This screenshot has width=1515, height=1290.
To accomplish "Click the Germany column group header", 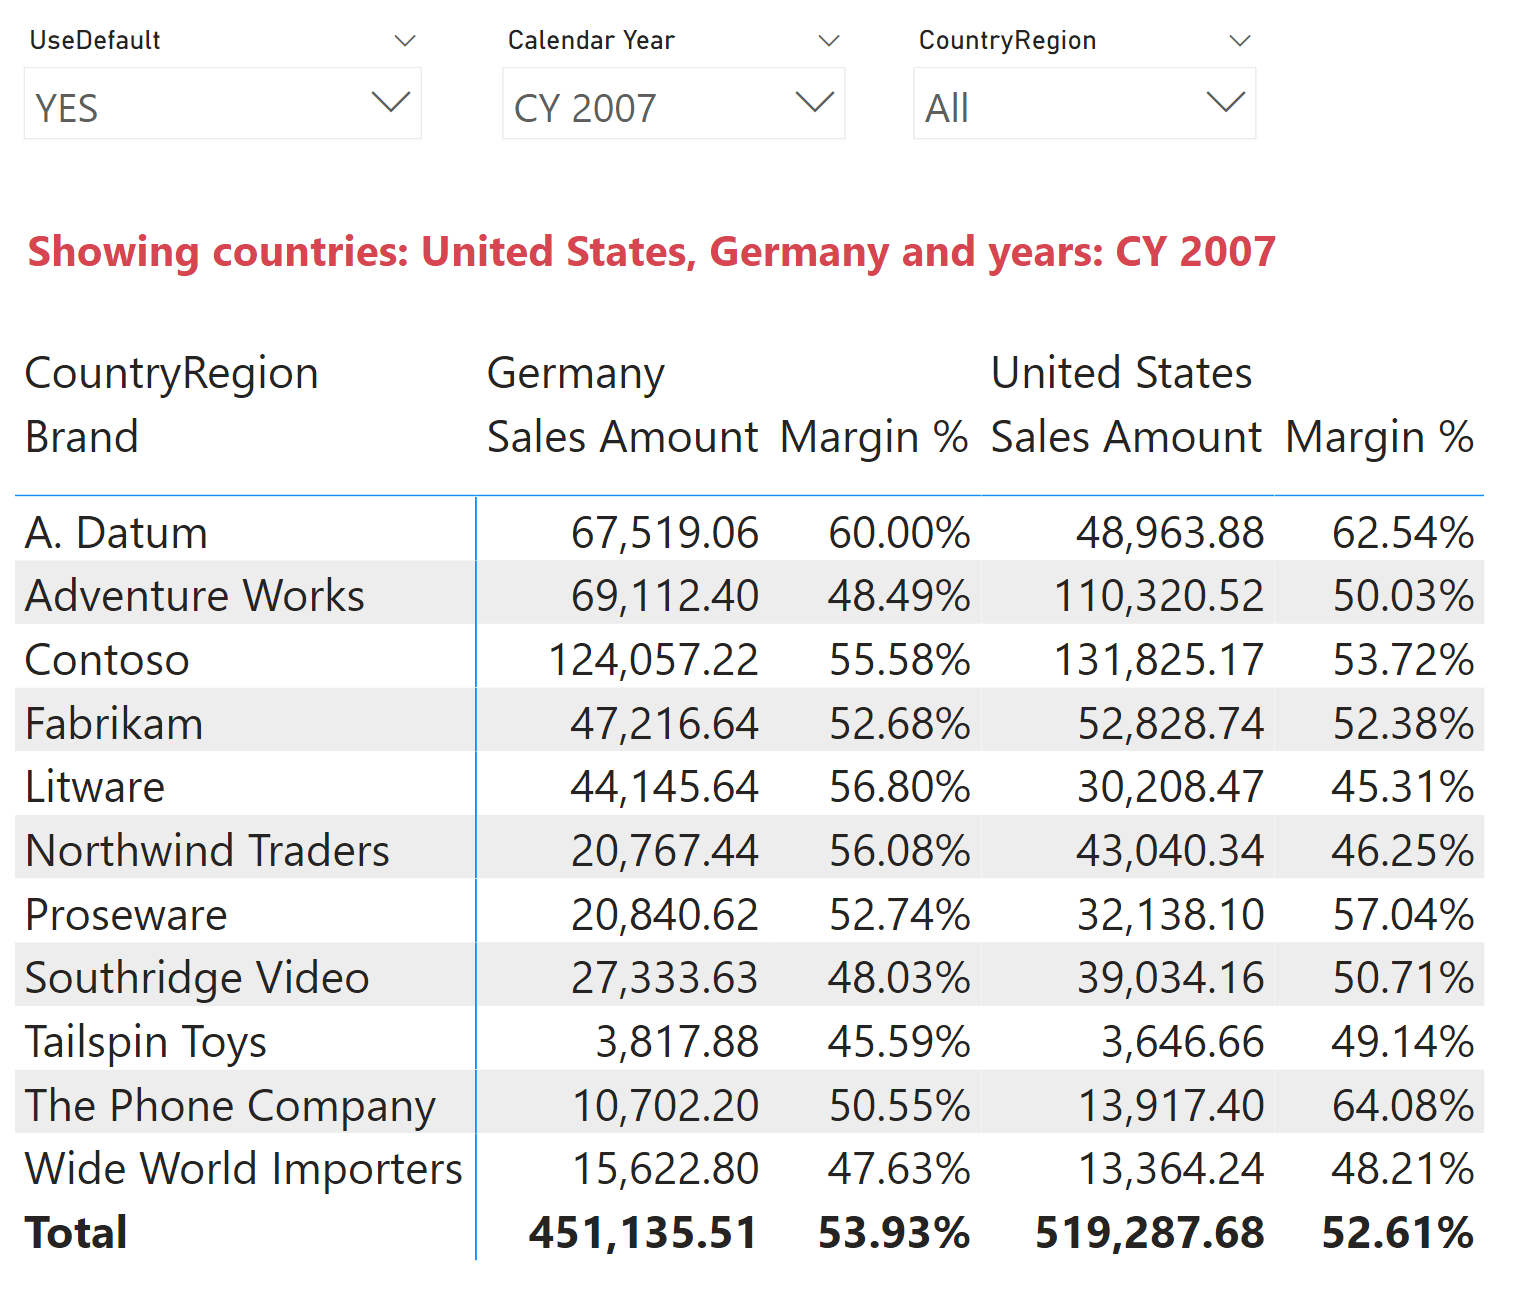I will click(576, 374).
